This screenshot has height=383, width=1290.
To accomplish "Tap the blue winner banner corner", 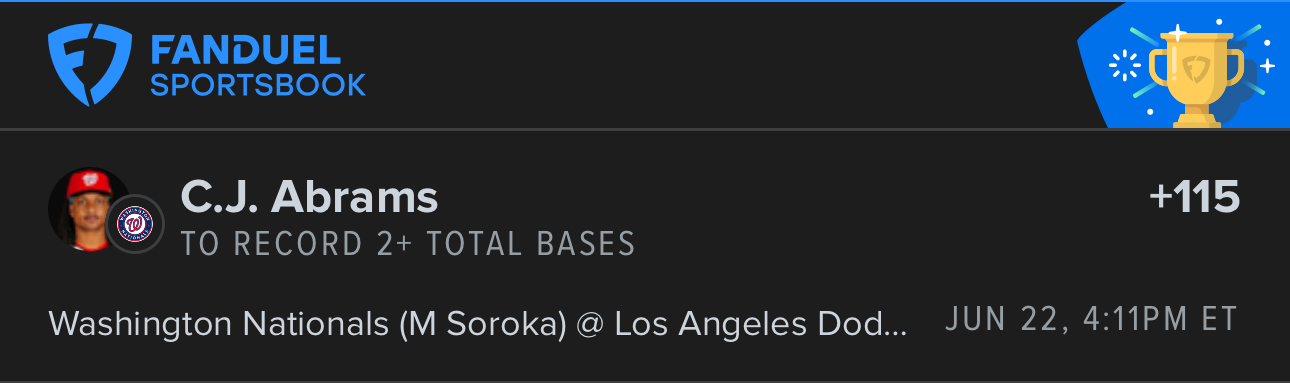I will click(1183, 66).
